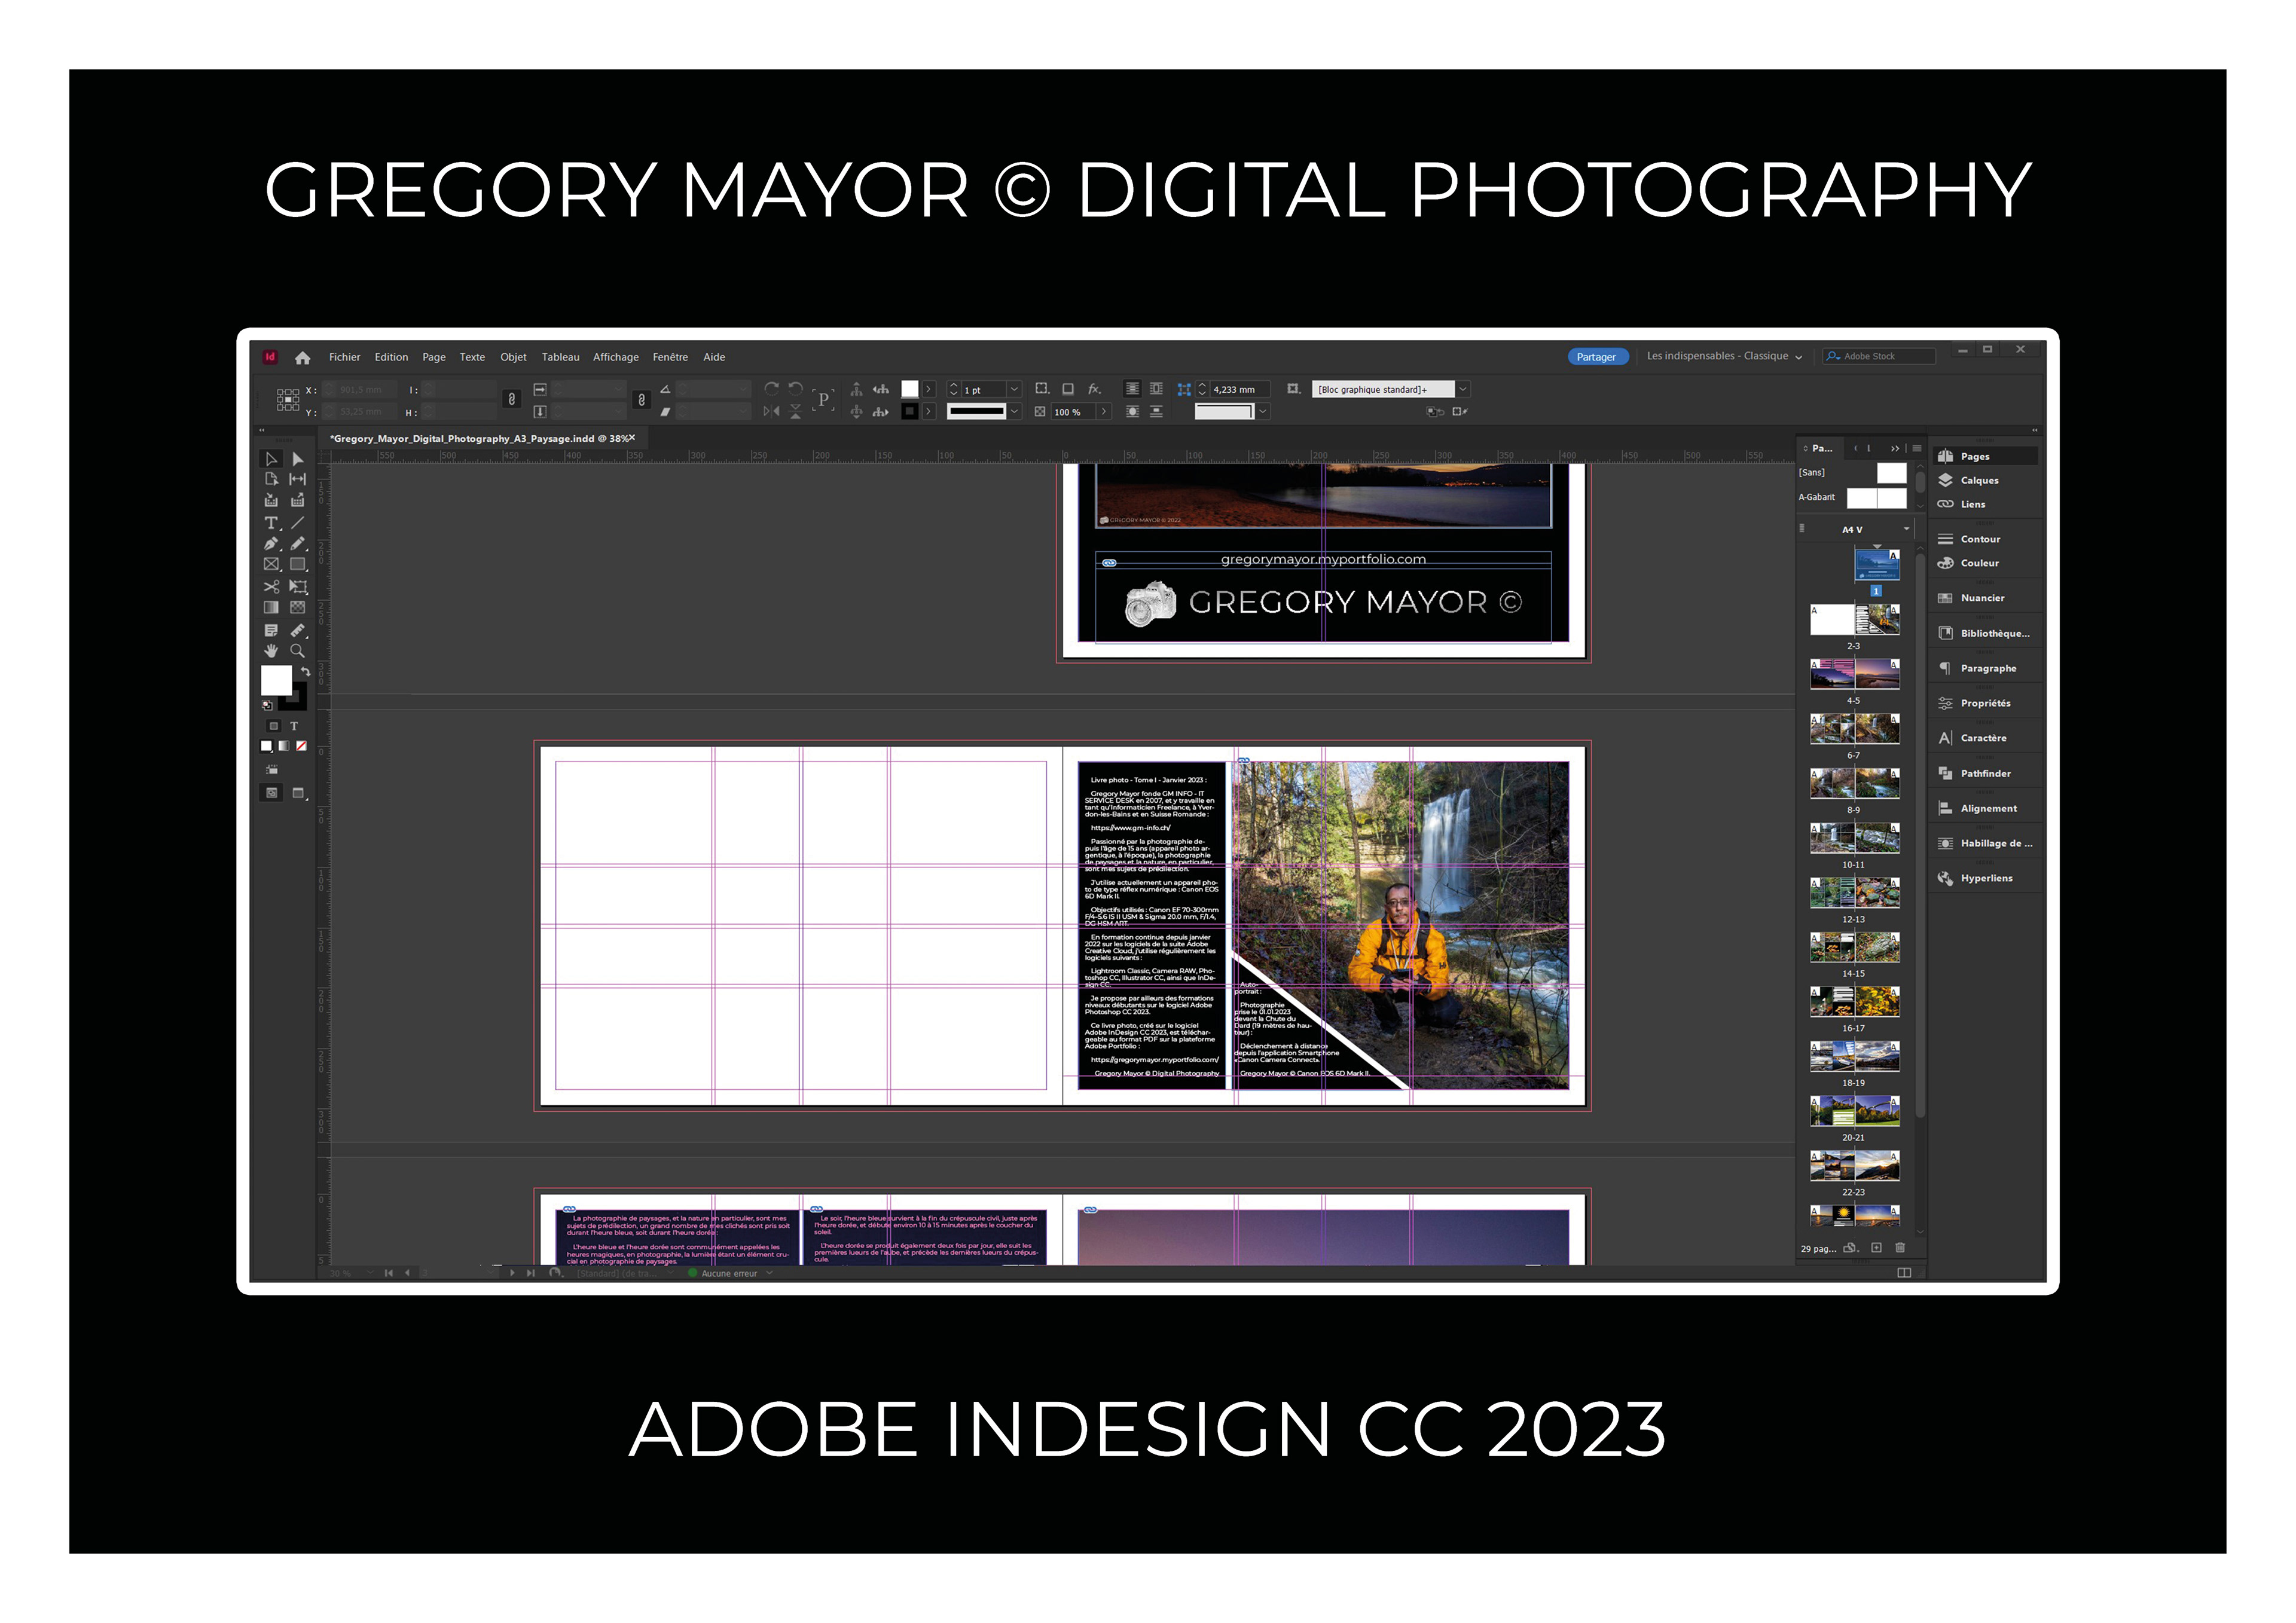Open the Affichage menu
Screen dimensions: 2296x1623
pos(615,358)
